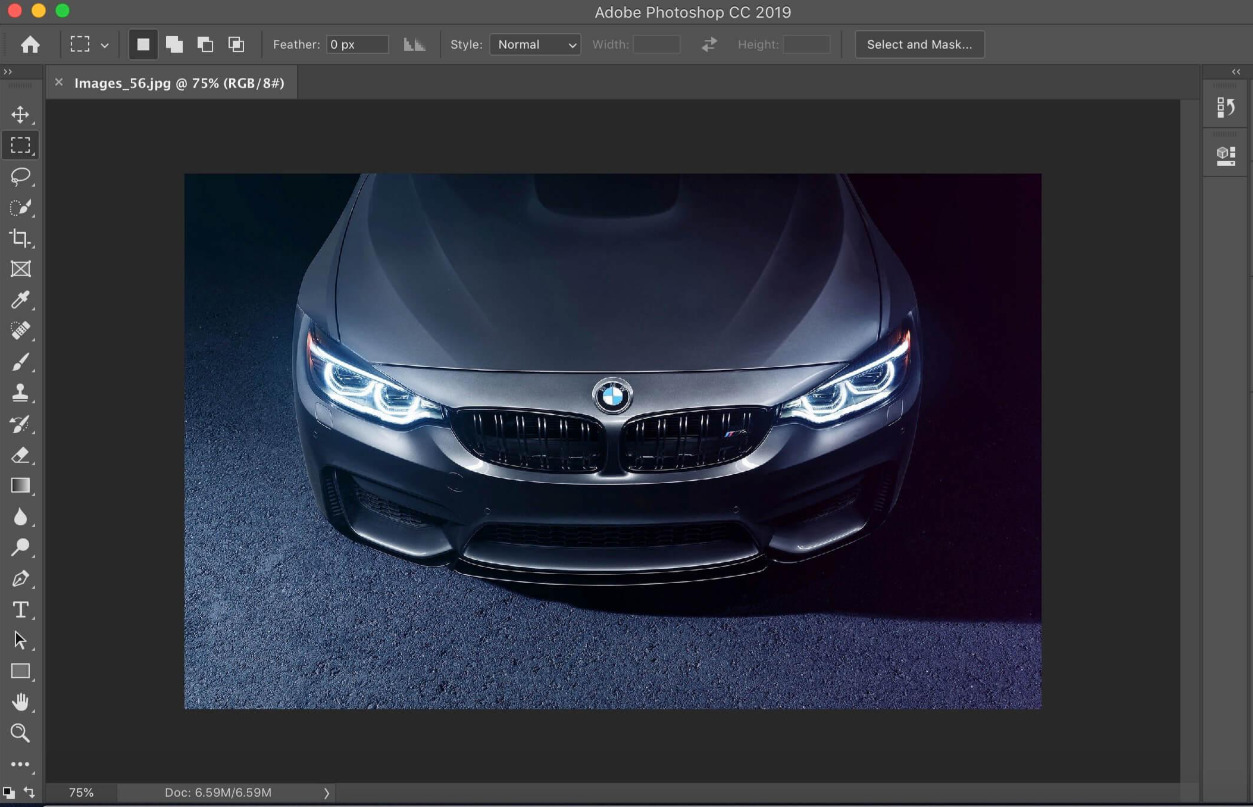Click the Select and Mask button

(x=920, y=45)
